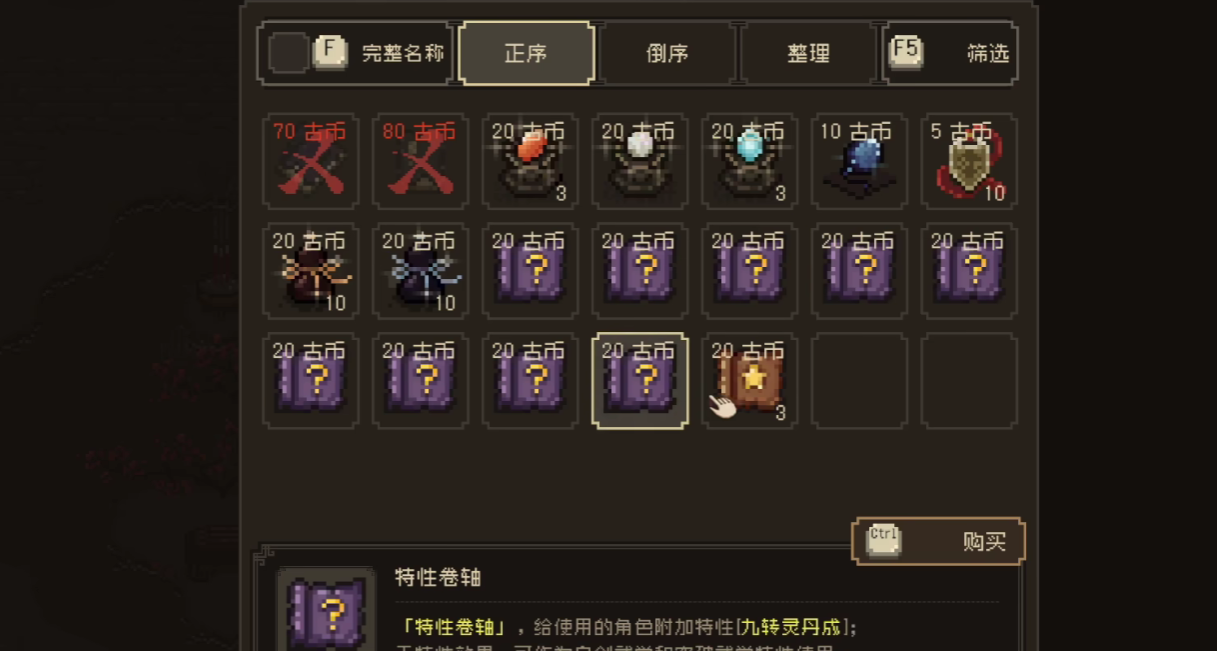This screenshot has width=1217, height=651.
Task: Switch to descending order tab 倒序
Action: click(x=667, y=53)
